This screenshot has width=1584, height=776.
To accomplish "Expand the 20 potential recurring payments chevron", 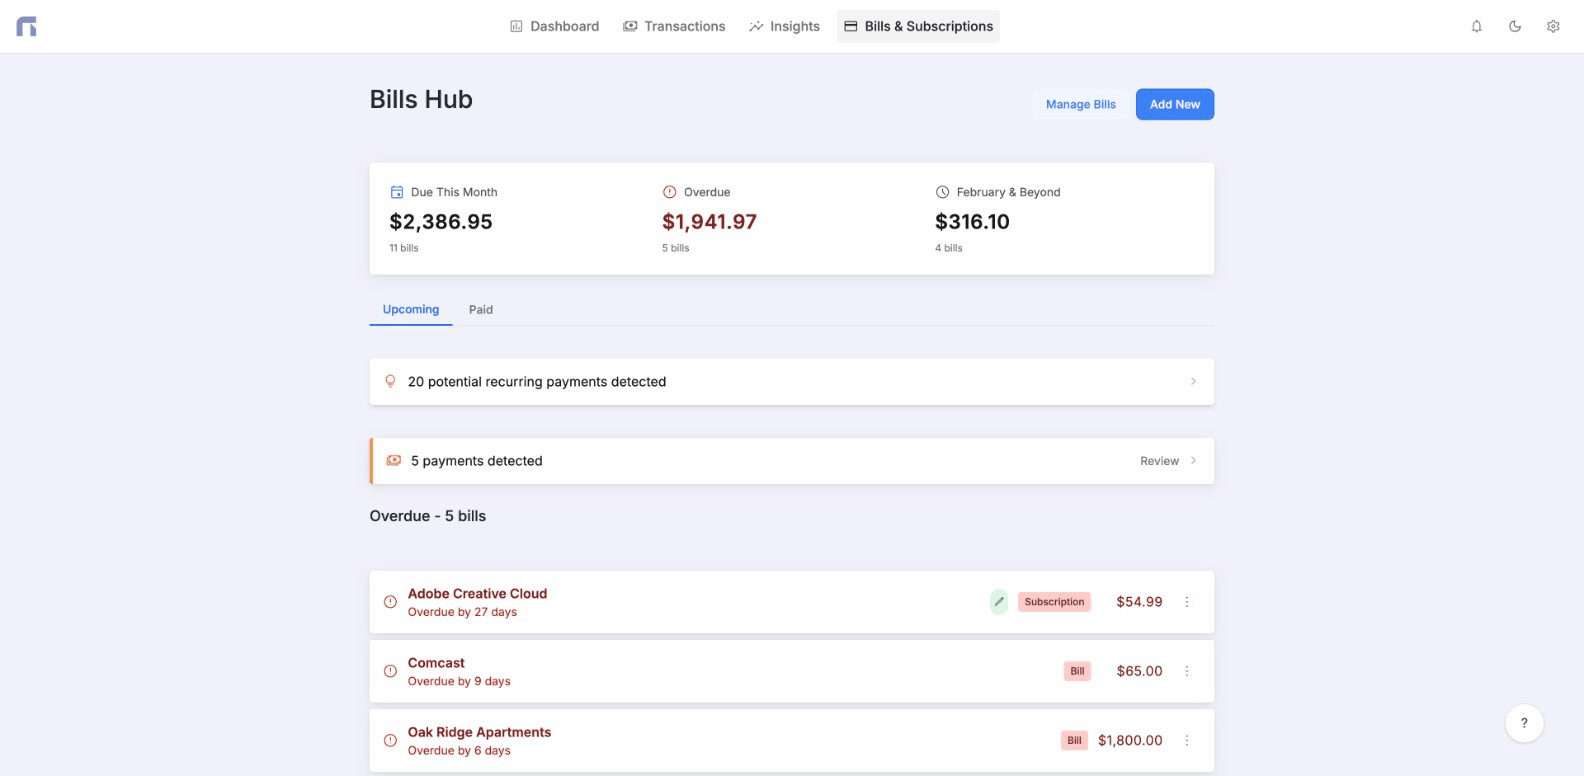I will click(x=1193, y=382).
